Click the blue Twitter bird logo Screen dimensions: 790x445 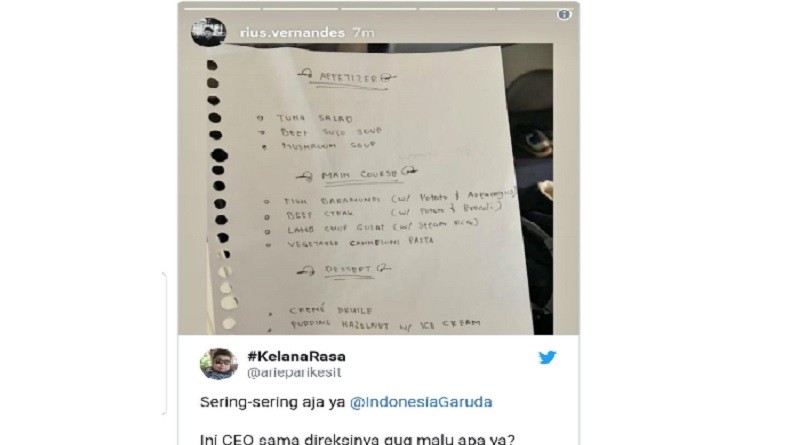[547, 357]
